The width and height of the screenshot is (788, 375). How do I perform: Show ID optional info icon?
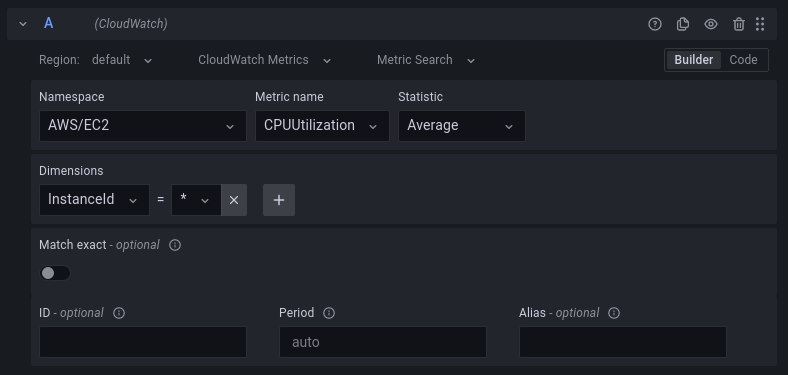(119, 313)
